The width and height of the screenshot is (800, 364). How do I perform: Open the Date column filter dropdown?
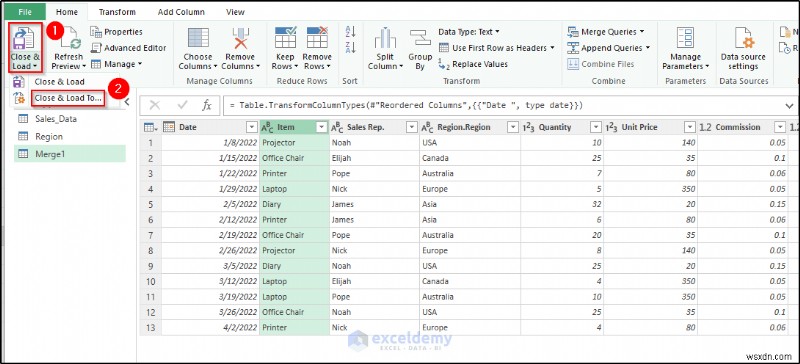point(252,127)
